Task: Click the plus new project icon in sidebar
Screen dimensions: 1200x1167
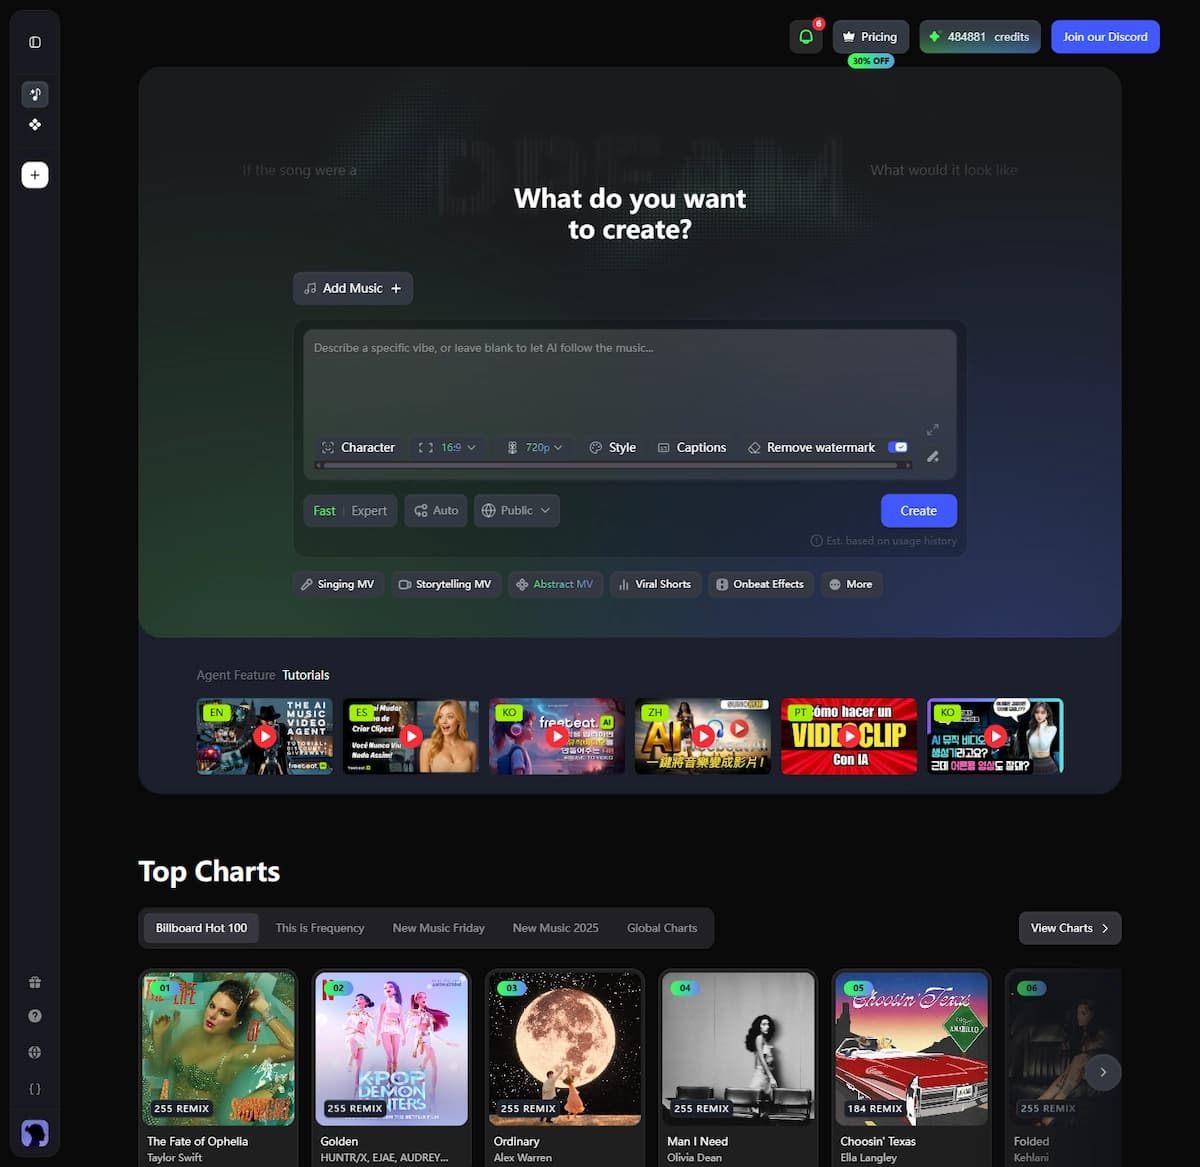Action: pos(35,175)
